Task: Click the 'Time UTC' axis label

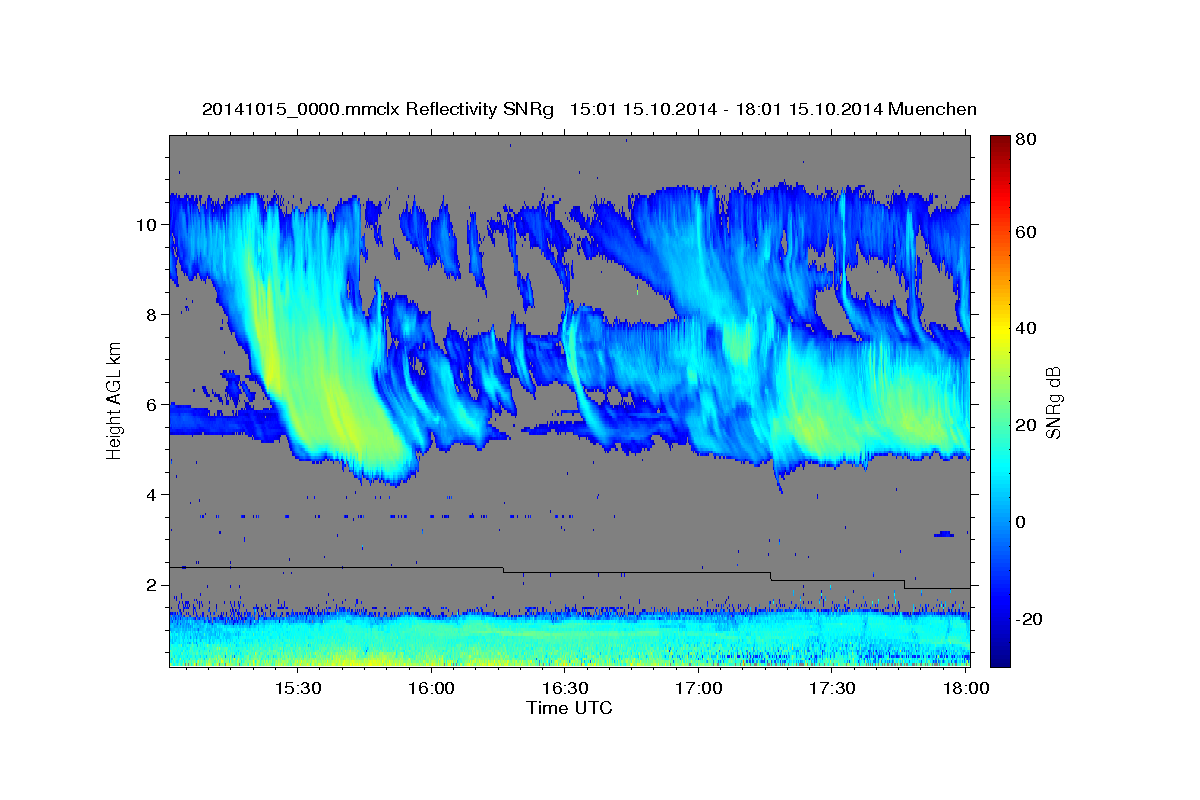Action: (x=569, y=708)
